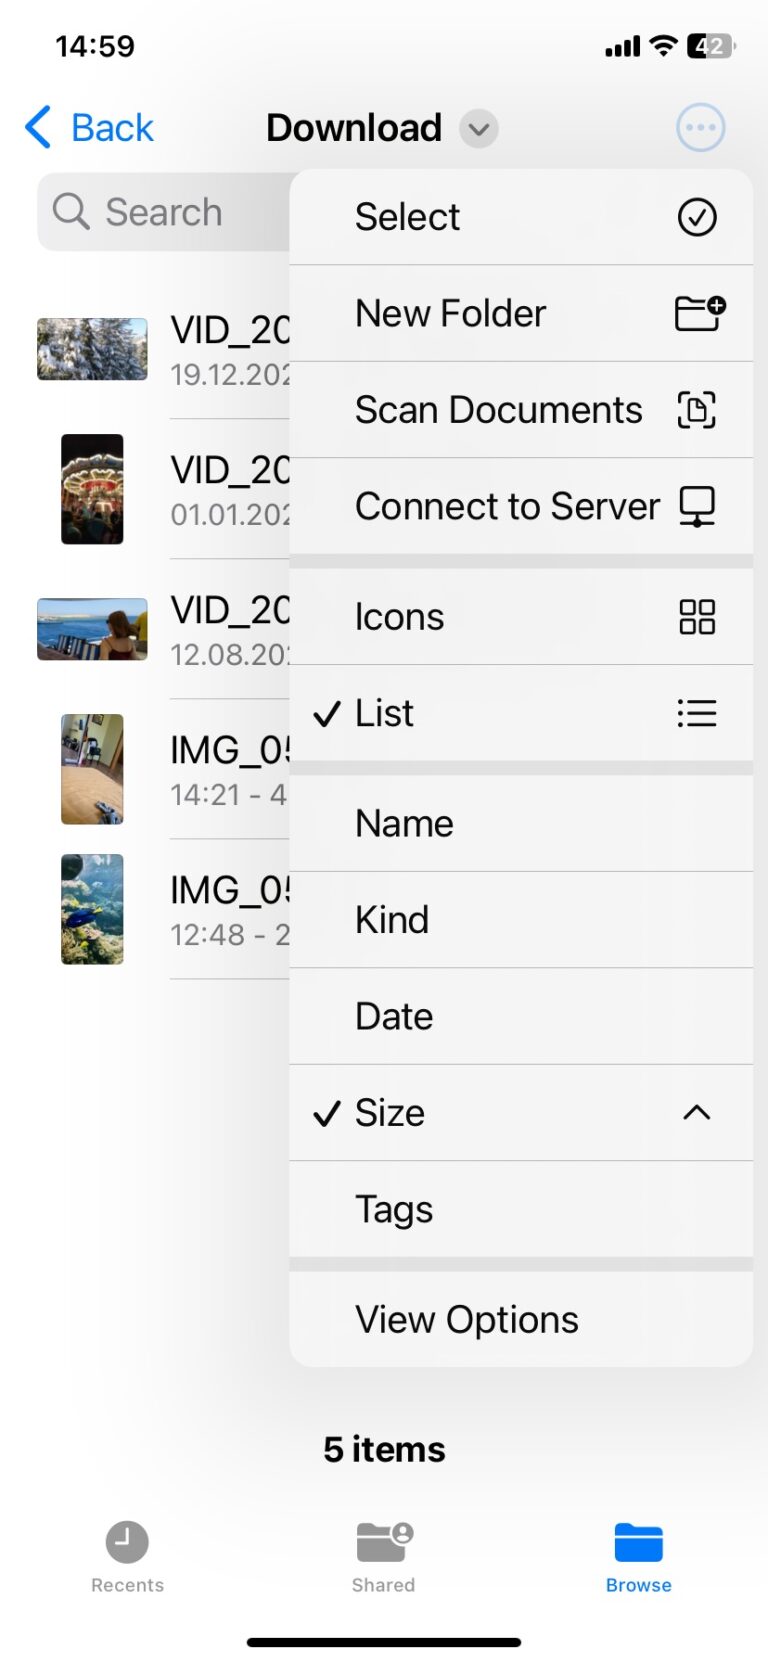
Task: Enable sorting by Date
Action: tap(393, 1016)
